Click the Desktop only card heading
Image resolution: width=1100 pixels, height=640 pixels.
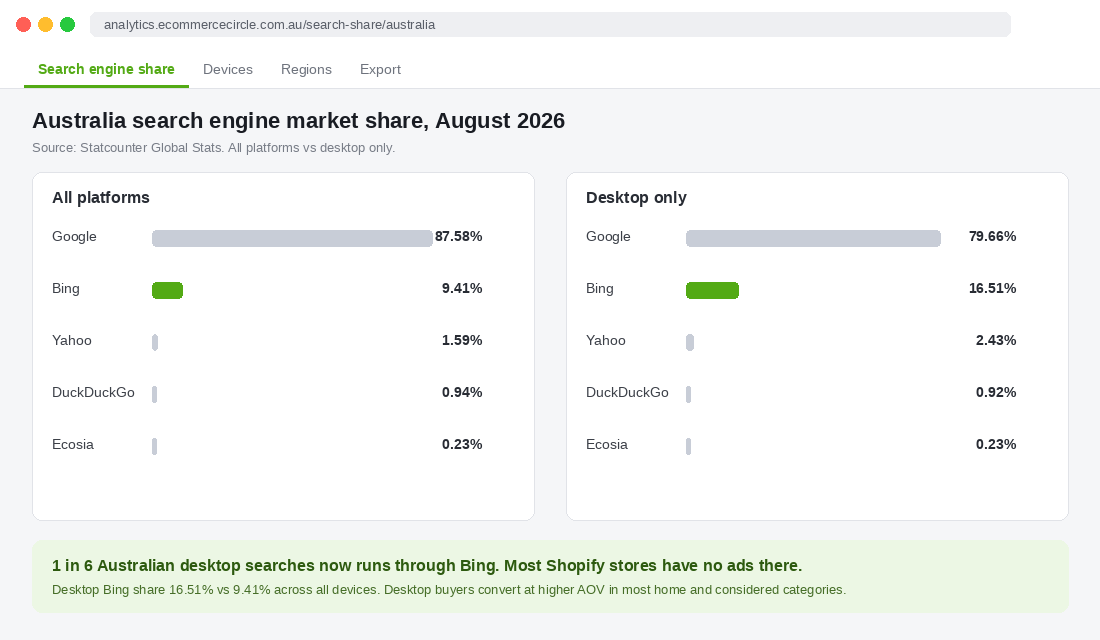point(636,198)
